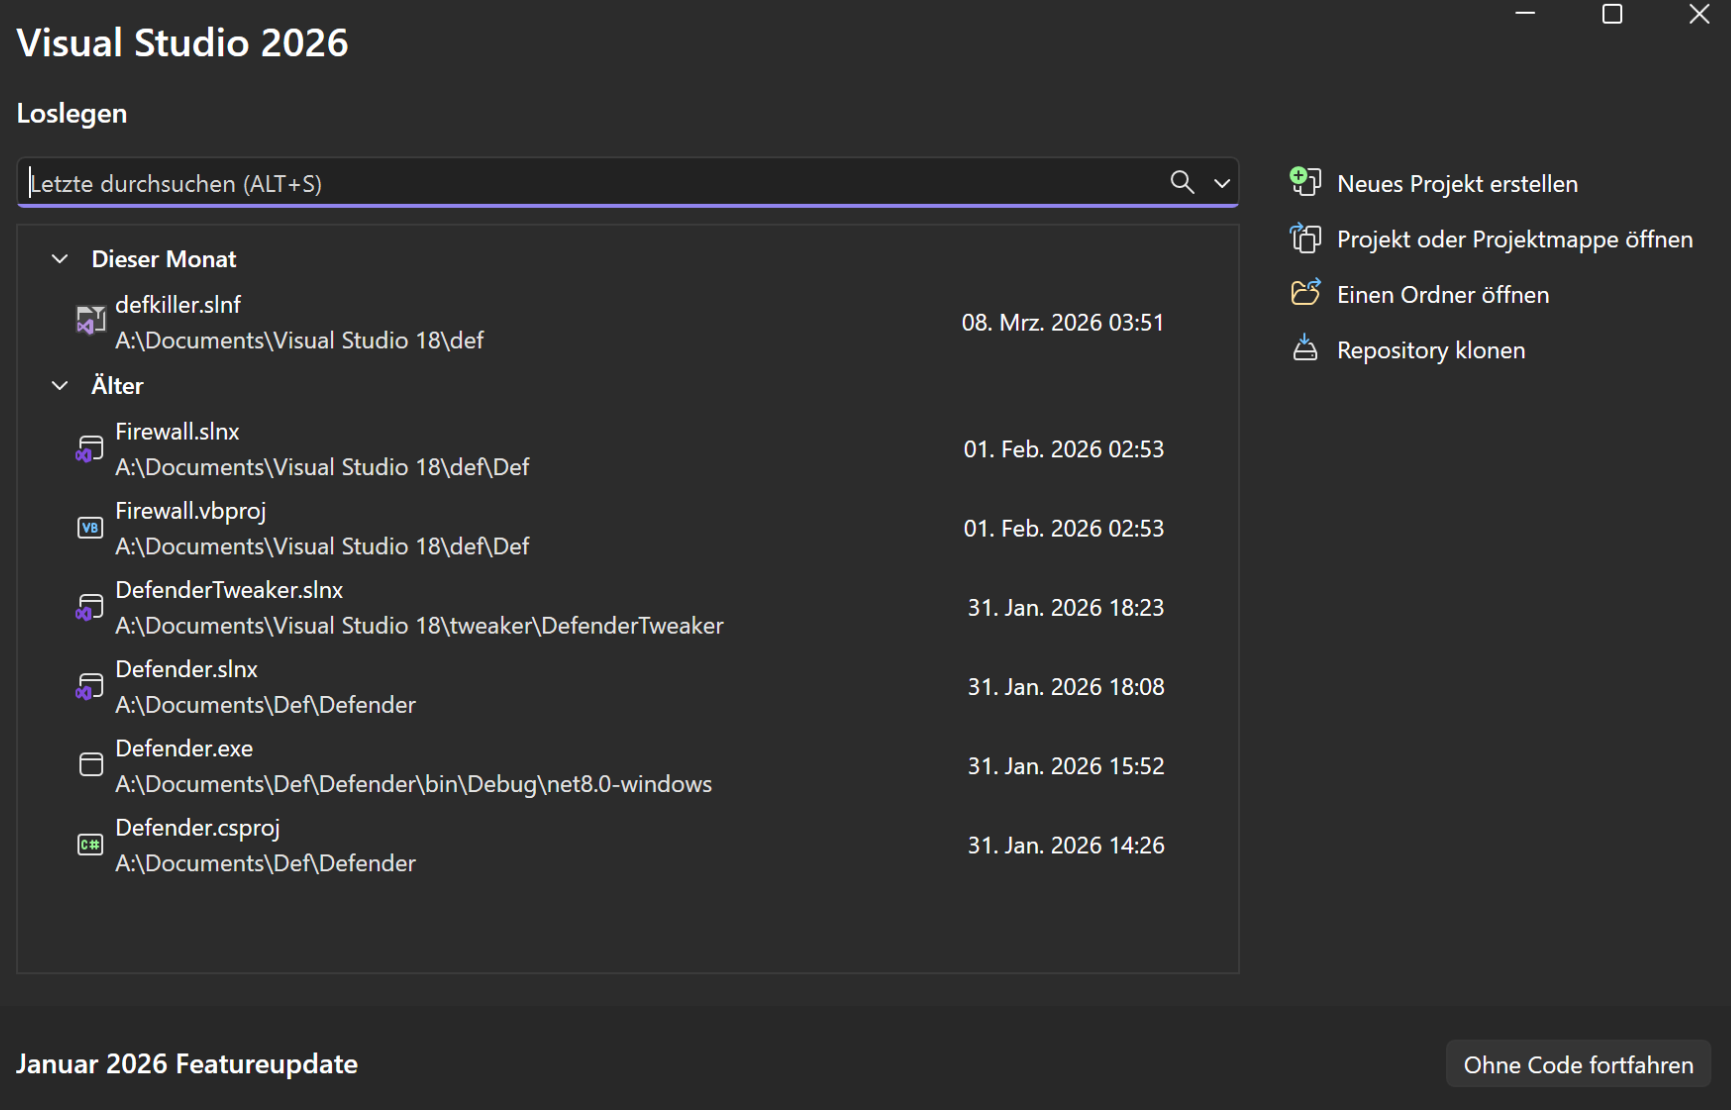Click the date '08. Mrz. 2026 03:51'
This screenshot has height=1110, width=1731.
pos(1063,323)
